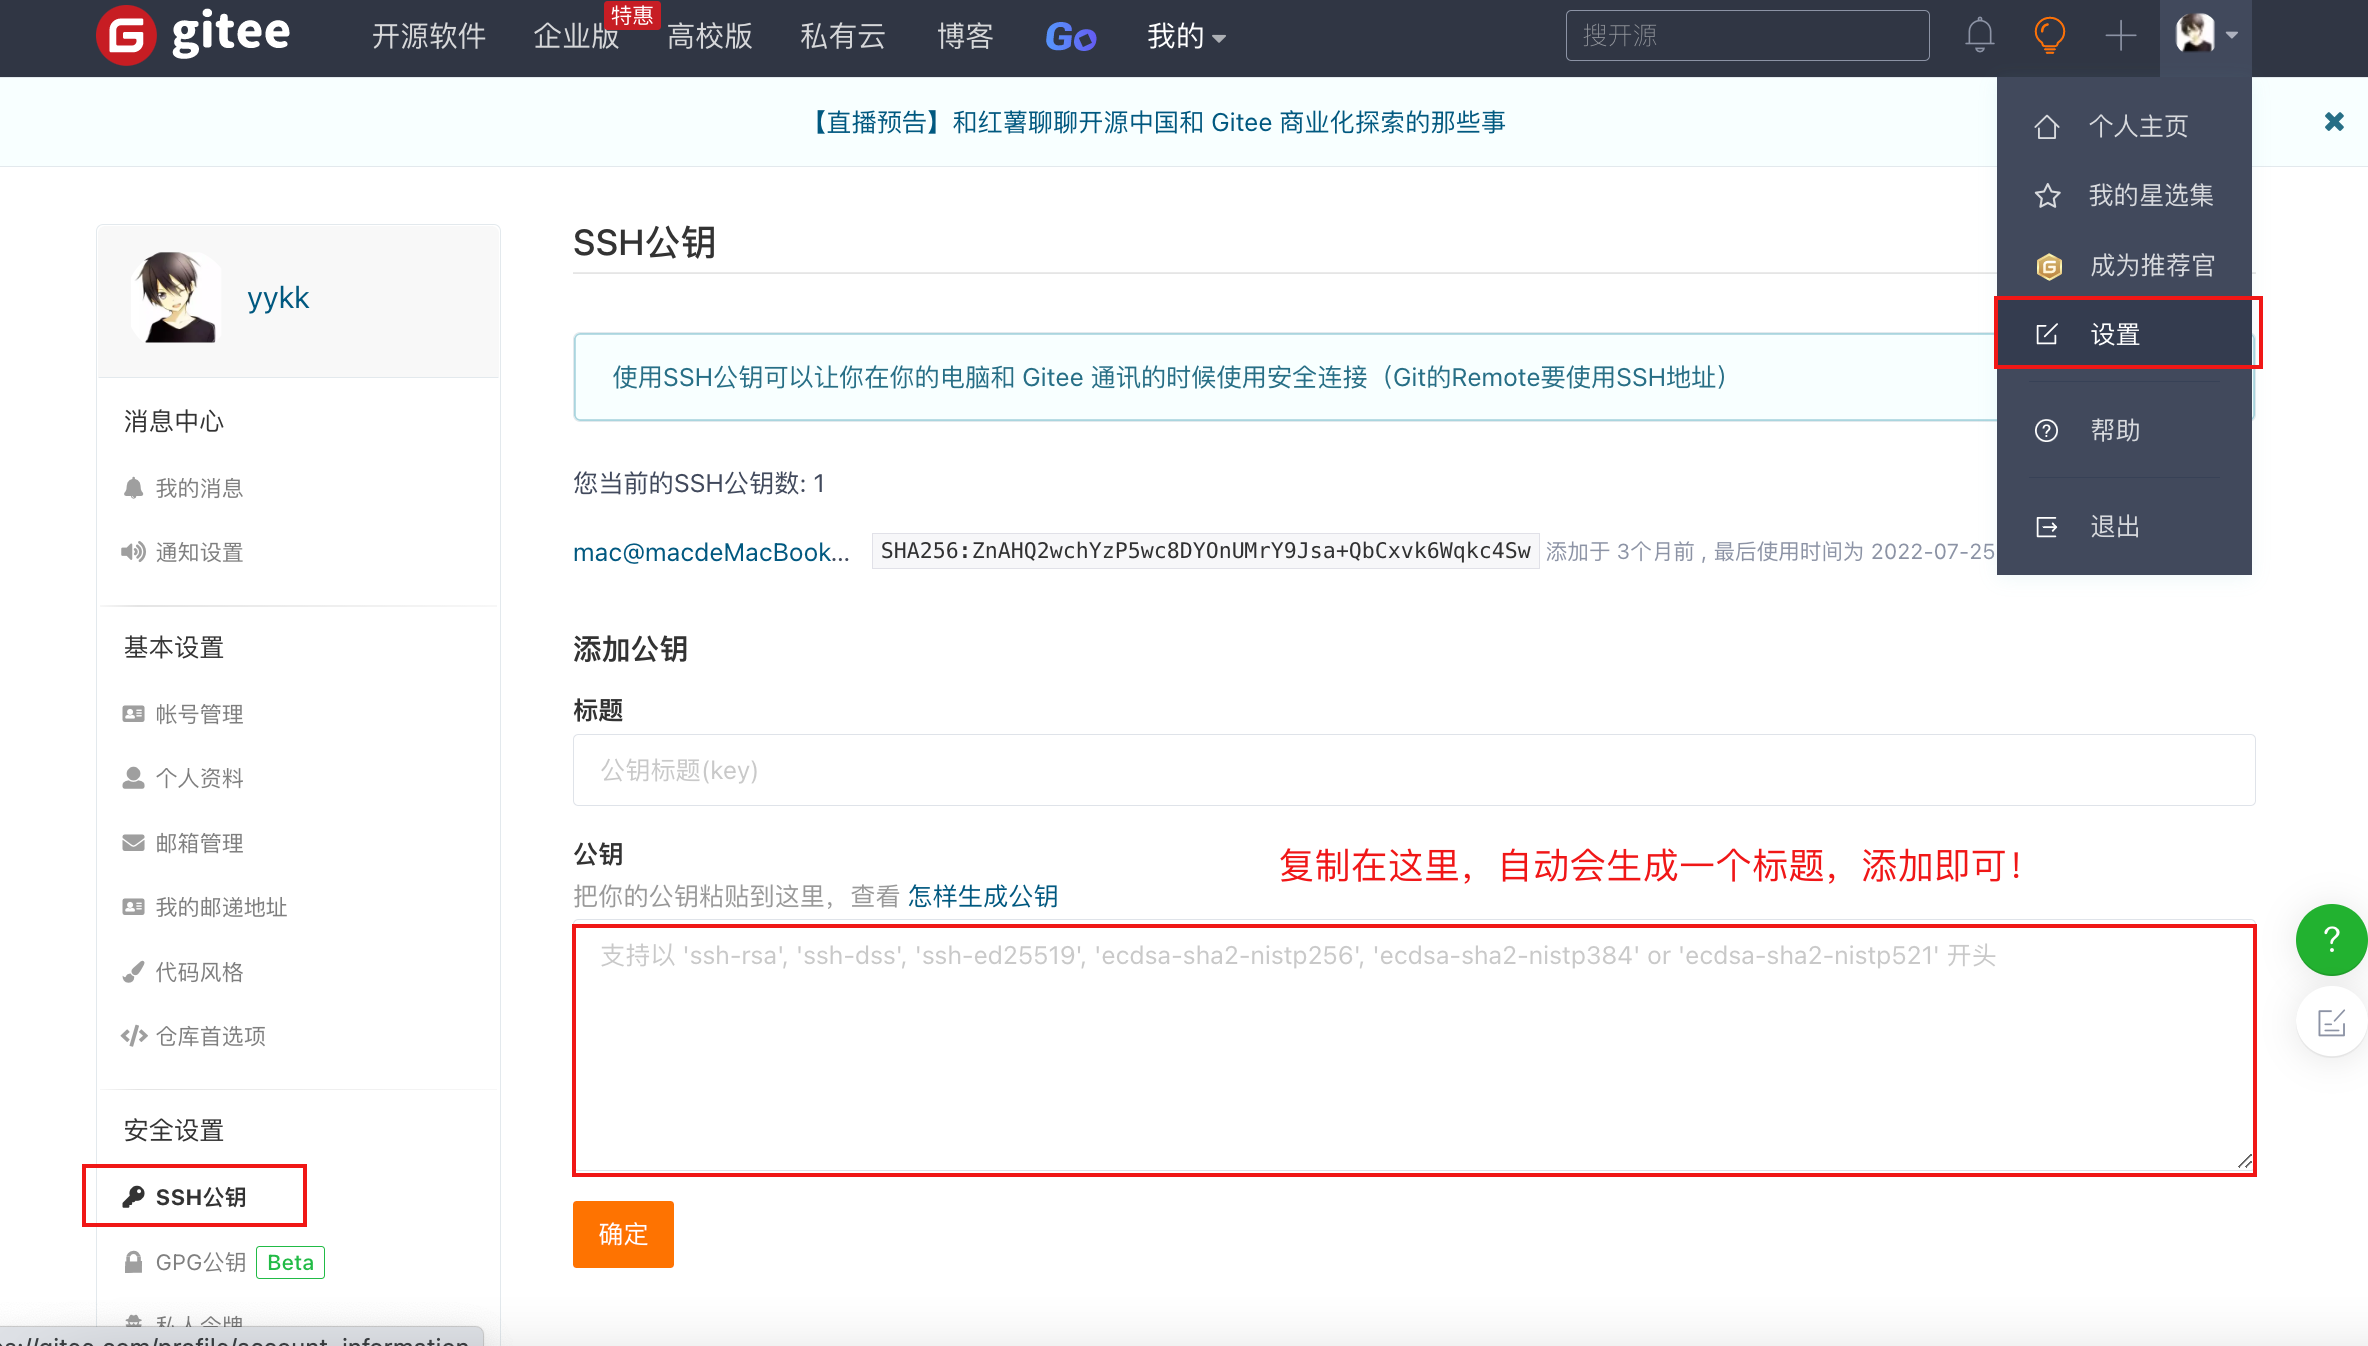Click the star icon beside 我的星选集
2368x1346 pixels.
[2047, 196]
